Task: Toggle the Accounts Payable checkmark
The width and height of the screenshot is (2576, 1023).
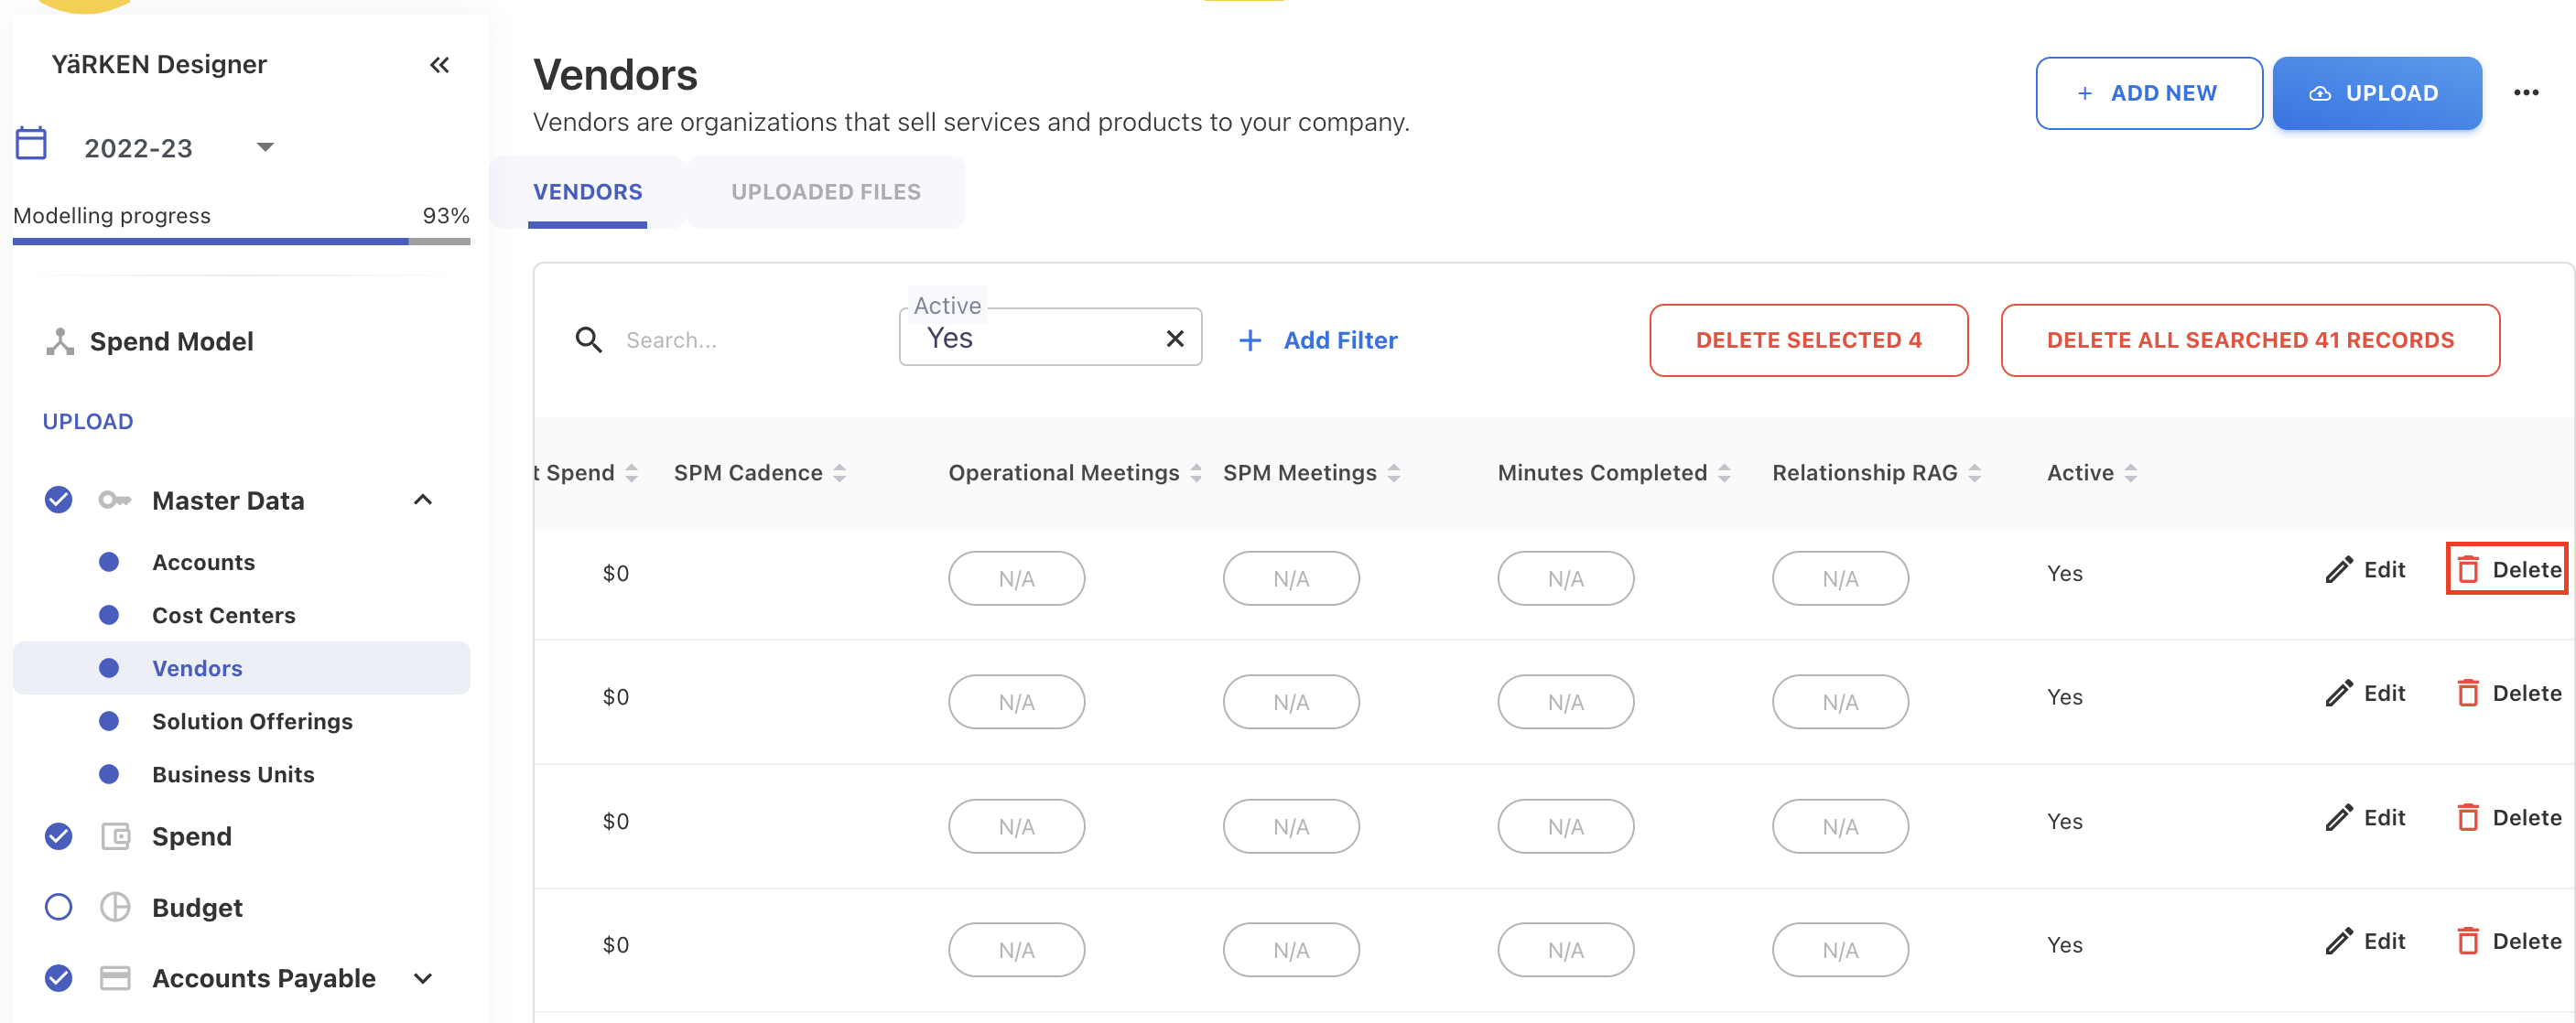Action: pos(59,978)
